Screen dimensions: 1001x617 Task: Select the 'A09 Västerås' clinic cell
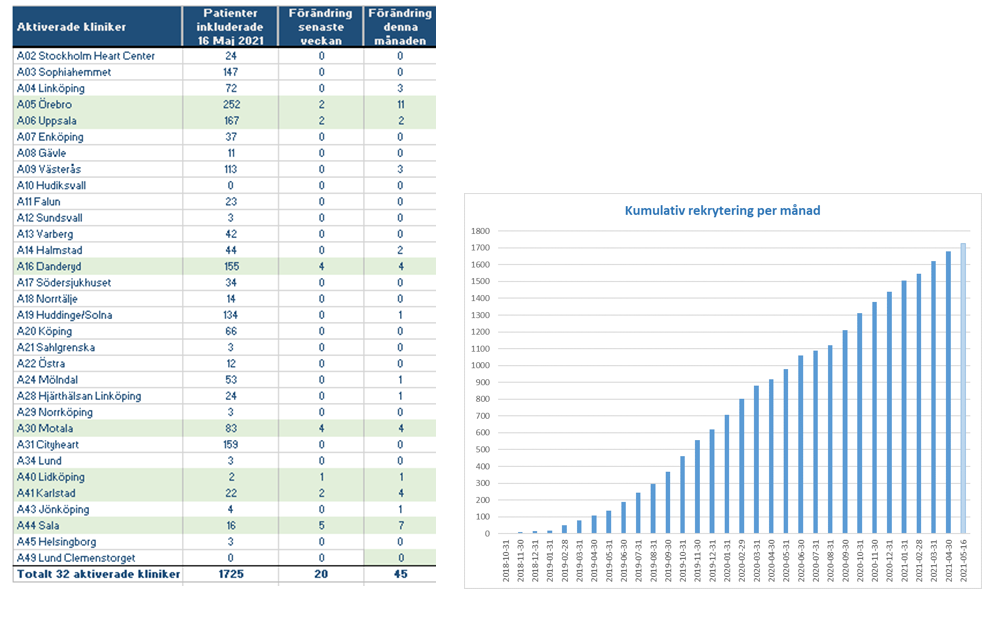pos(98,169)
